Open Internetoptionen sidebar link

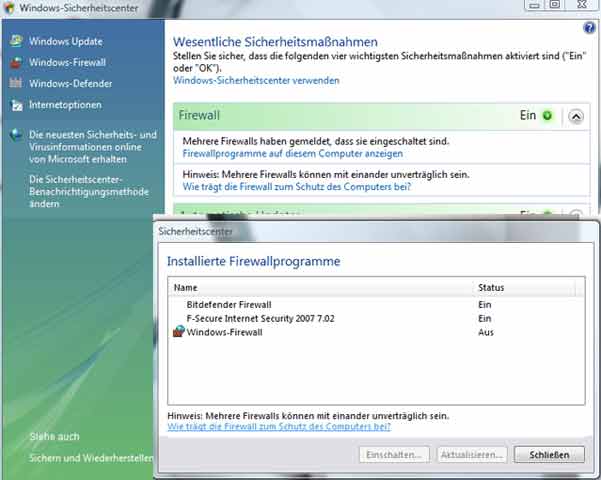(65, 105)
